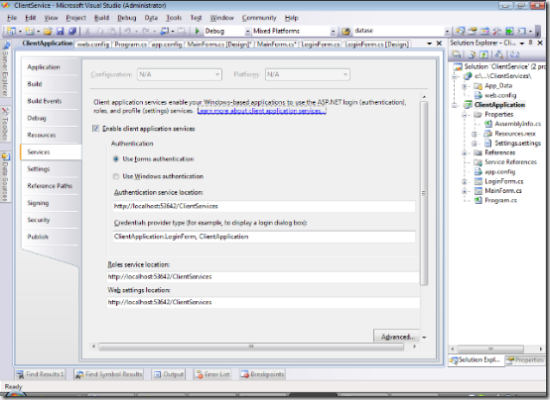
Task: Save the current file with floppy icon
Action: tap(60, 31)
